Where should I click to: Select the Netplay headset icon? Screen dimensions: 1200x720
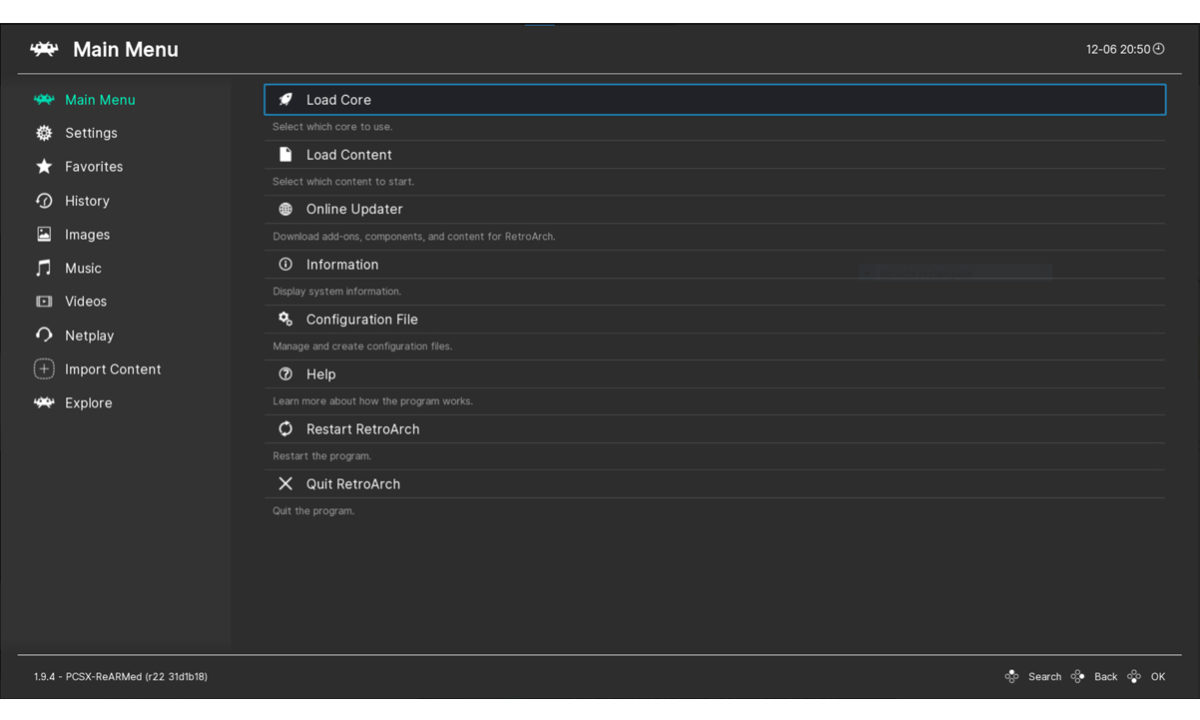(44, 336)
